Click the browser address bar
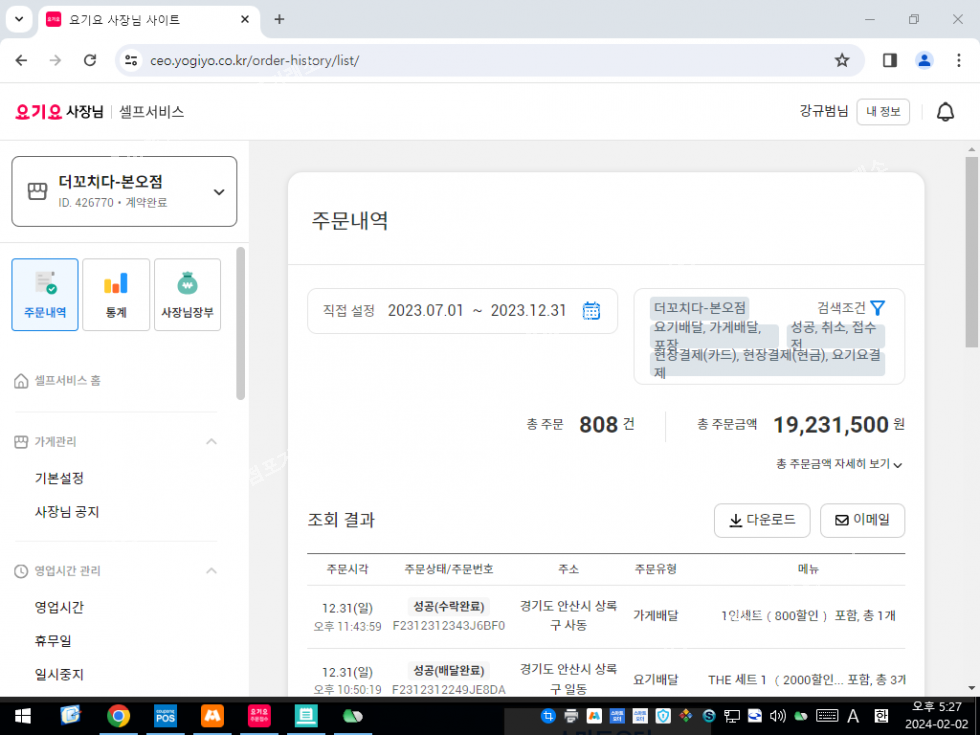 pos(480,60)
